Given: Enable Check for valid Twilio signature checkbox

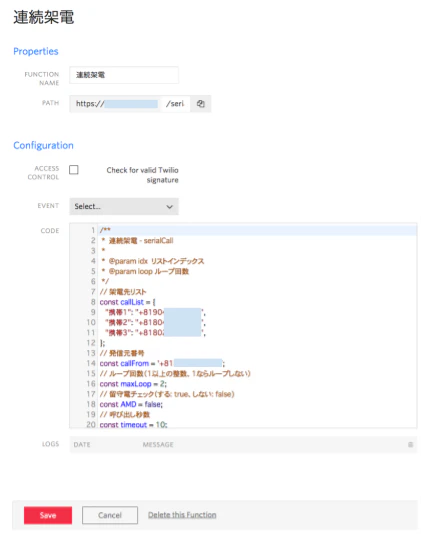Looking at the screenshot, I should coord(74,170).
